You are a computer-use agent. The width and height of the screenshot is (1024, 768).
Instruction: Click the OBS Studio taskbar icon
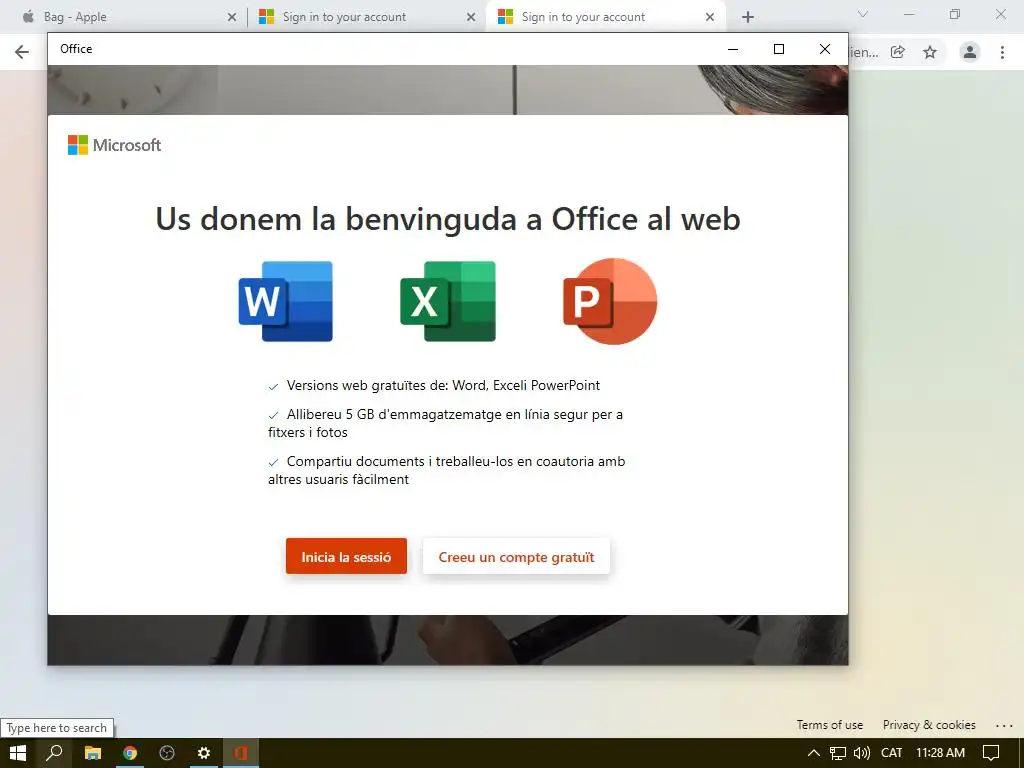coord(167,753)
